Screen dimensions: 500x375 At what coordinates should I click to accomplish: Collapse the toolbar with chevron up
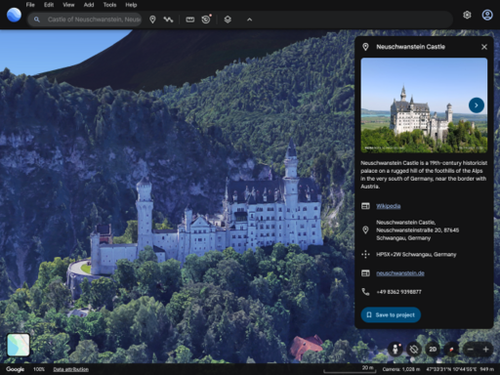(249, 20)
